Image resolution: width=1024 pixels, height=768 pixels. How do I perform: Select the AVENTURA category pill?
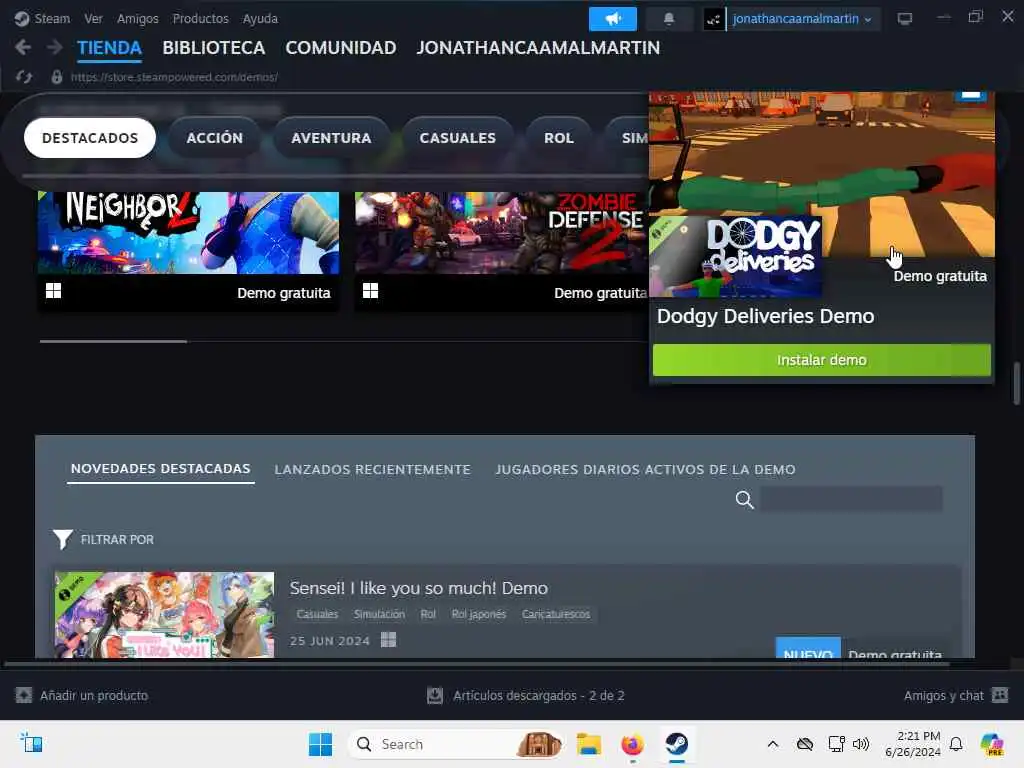point(331,138)
